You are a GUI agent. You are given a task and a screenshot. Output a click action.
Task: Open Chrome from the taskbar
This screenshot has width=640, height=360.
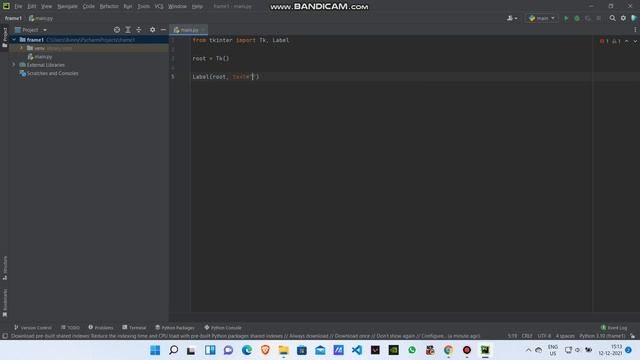[x=448, y=350]
